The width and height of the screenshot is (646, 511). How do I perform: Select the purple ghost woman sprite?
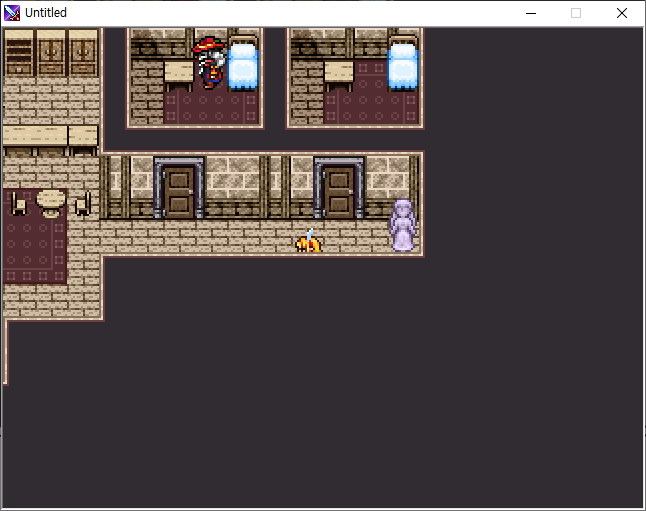click(x=403, y=225)
